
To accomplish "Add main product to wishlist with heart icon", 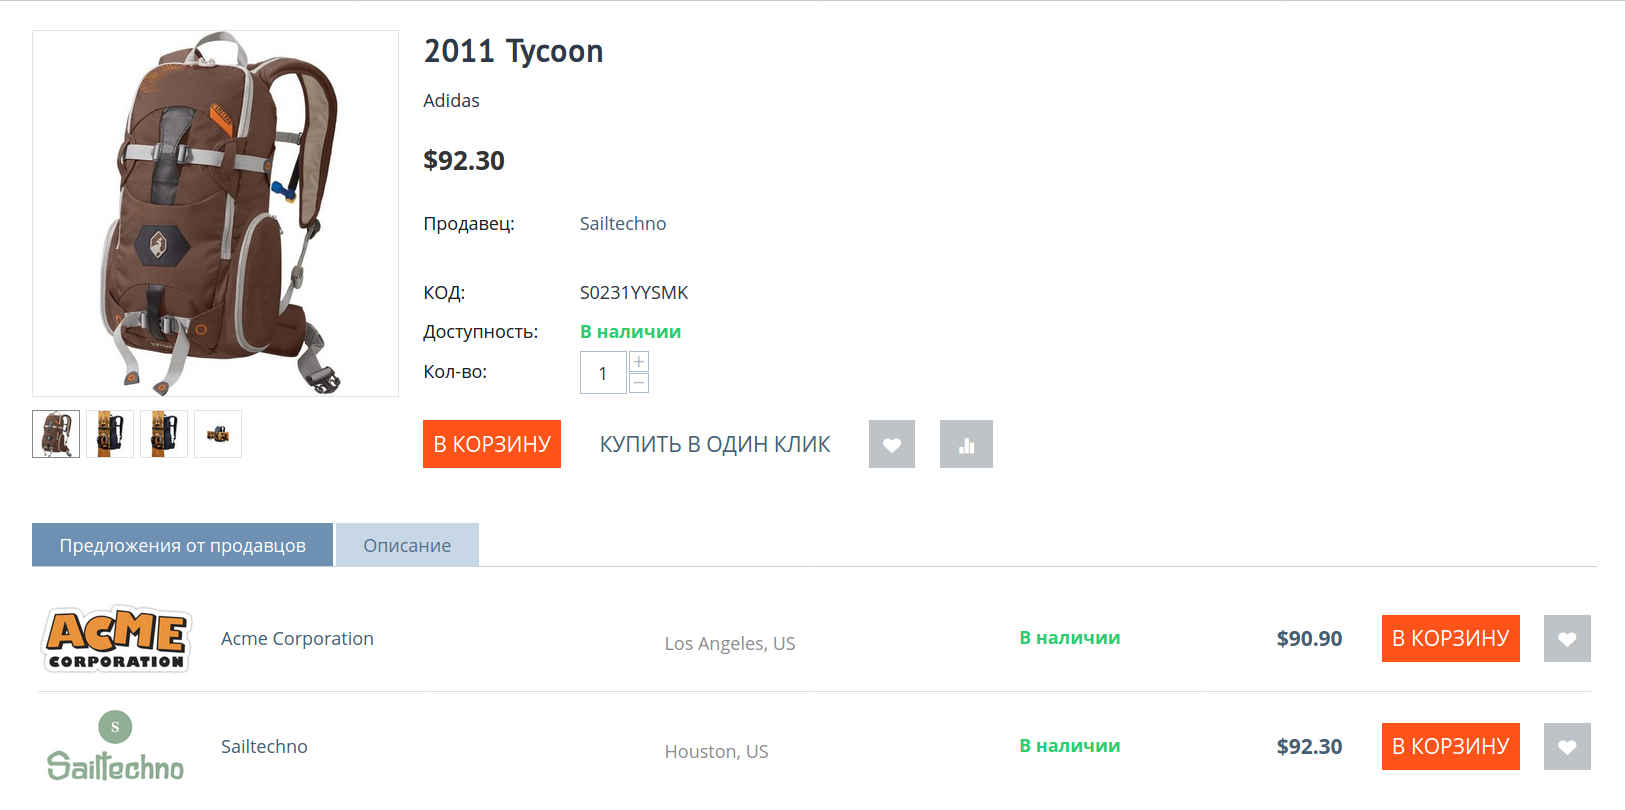I will point(892,444).
